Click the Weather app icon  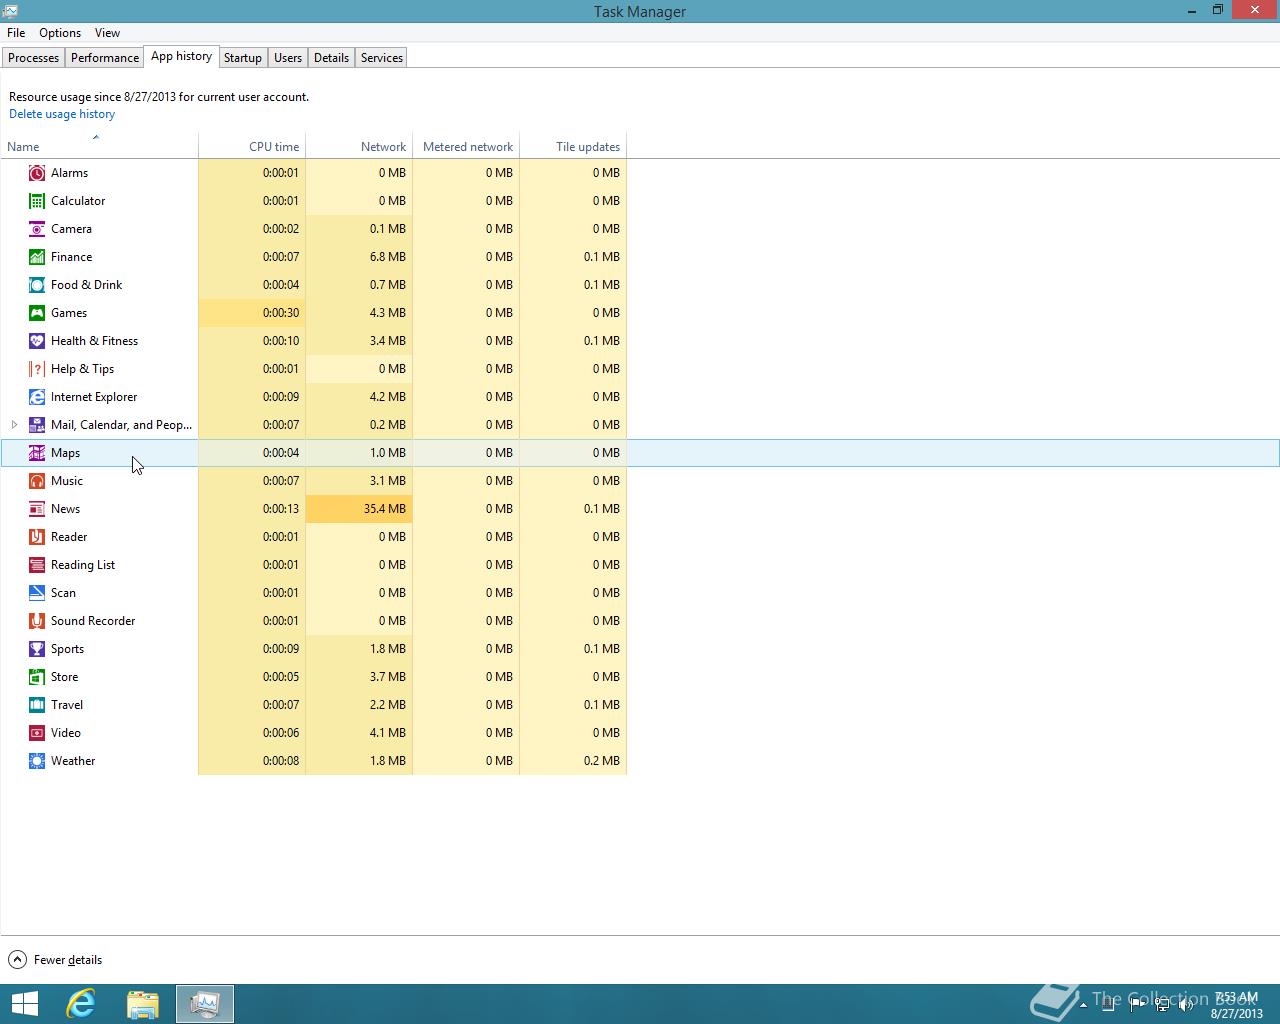pos(37,761)
